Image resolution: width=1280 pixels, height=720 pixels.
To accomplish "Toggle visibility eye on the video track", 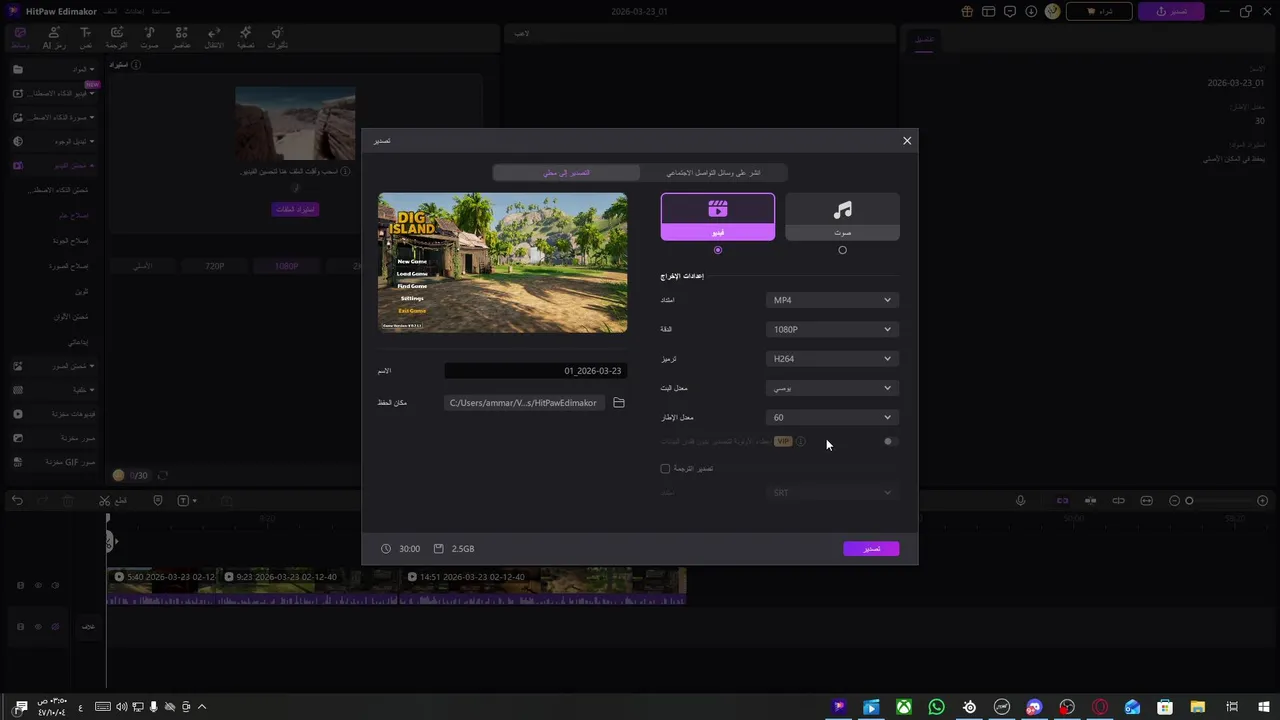I will (x=38, y=585).
